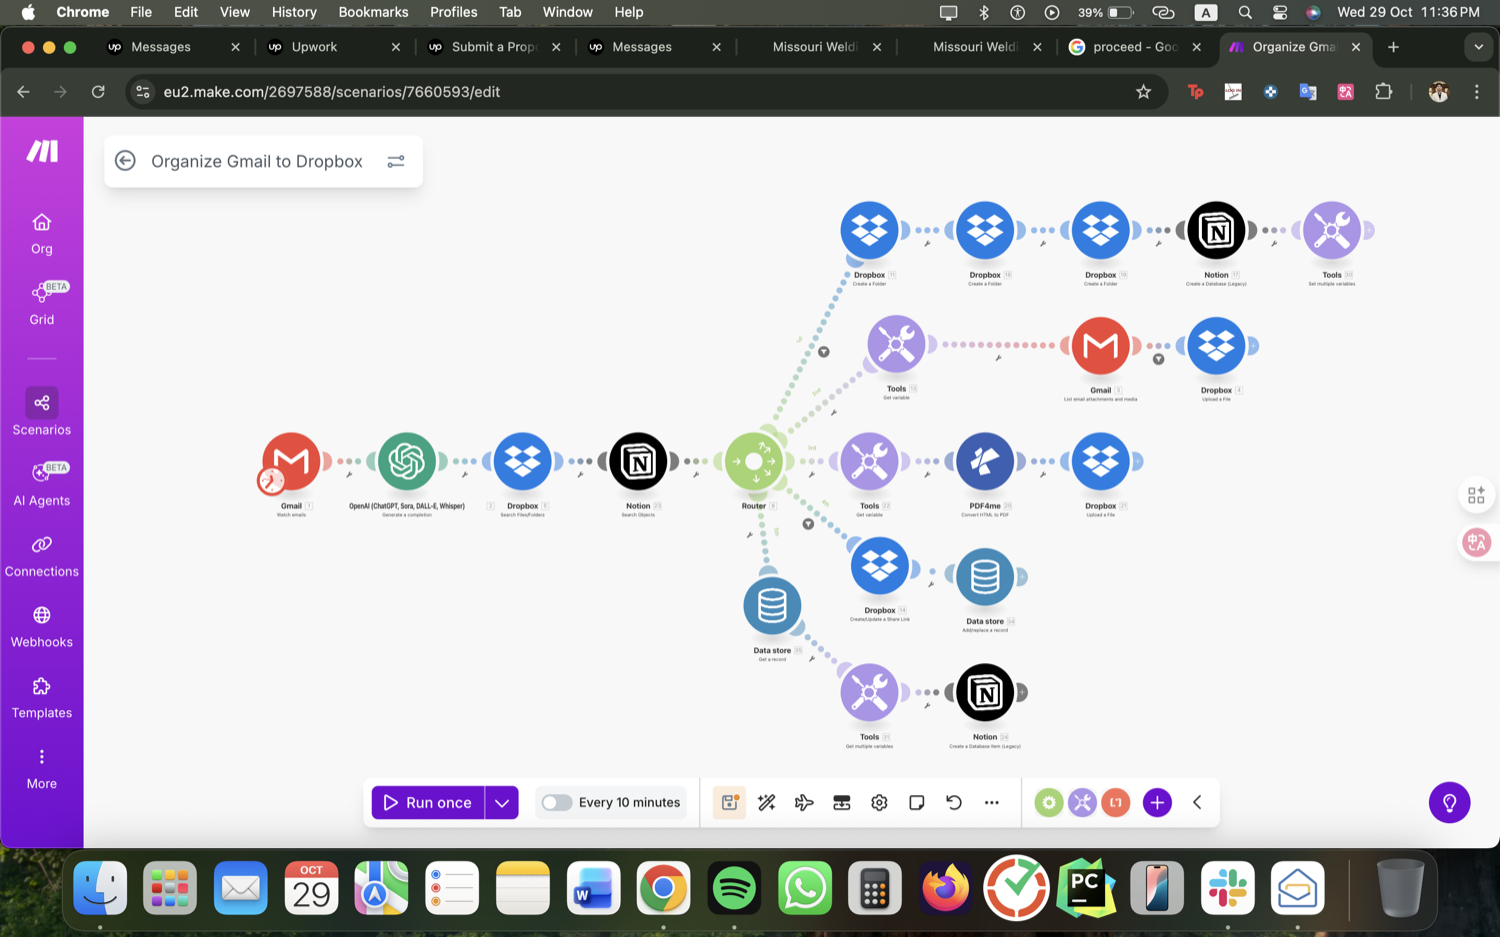Select the Dropbox Search Files/Folders module

click(523, 461)
